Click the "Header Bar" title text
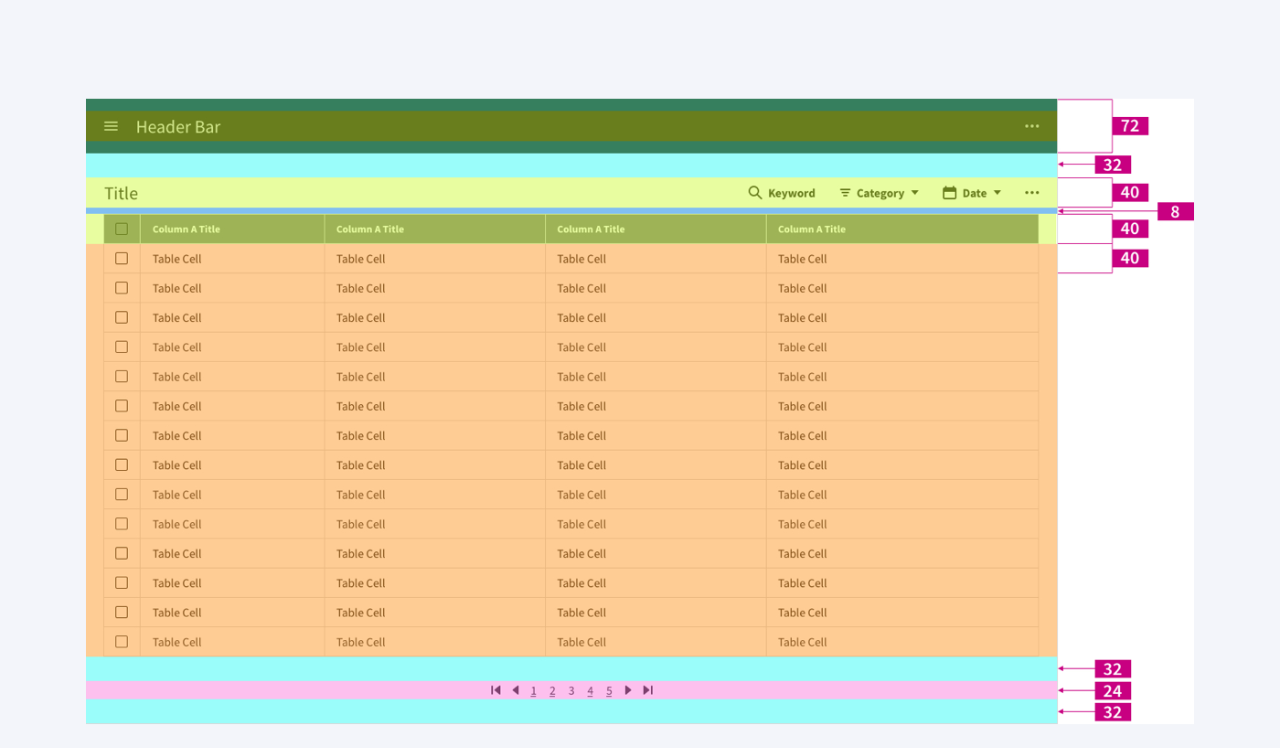Screen dimensions: 1280x748 point(178,127)
